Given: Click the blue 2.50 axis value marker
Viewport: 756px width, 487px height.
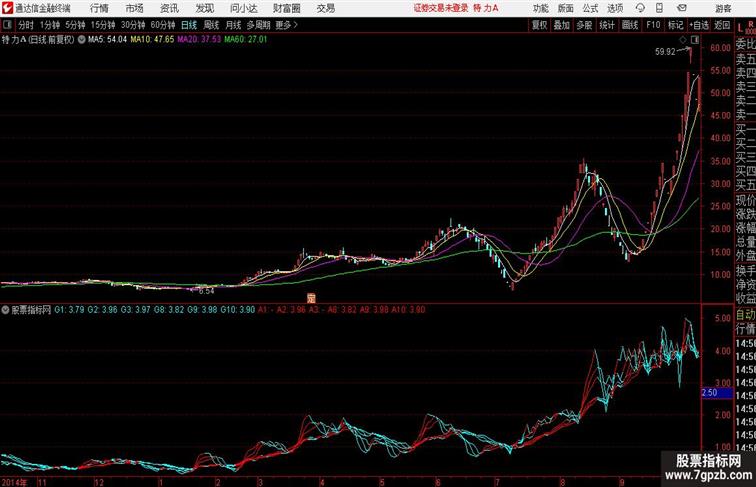Looking at the screenshot, I should coord(716,392).
